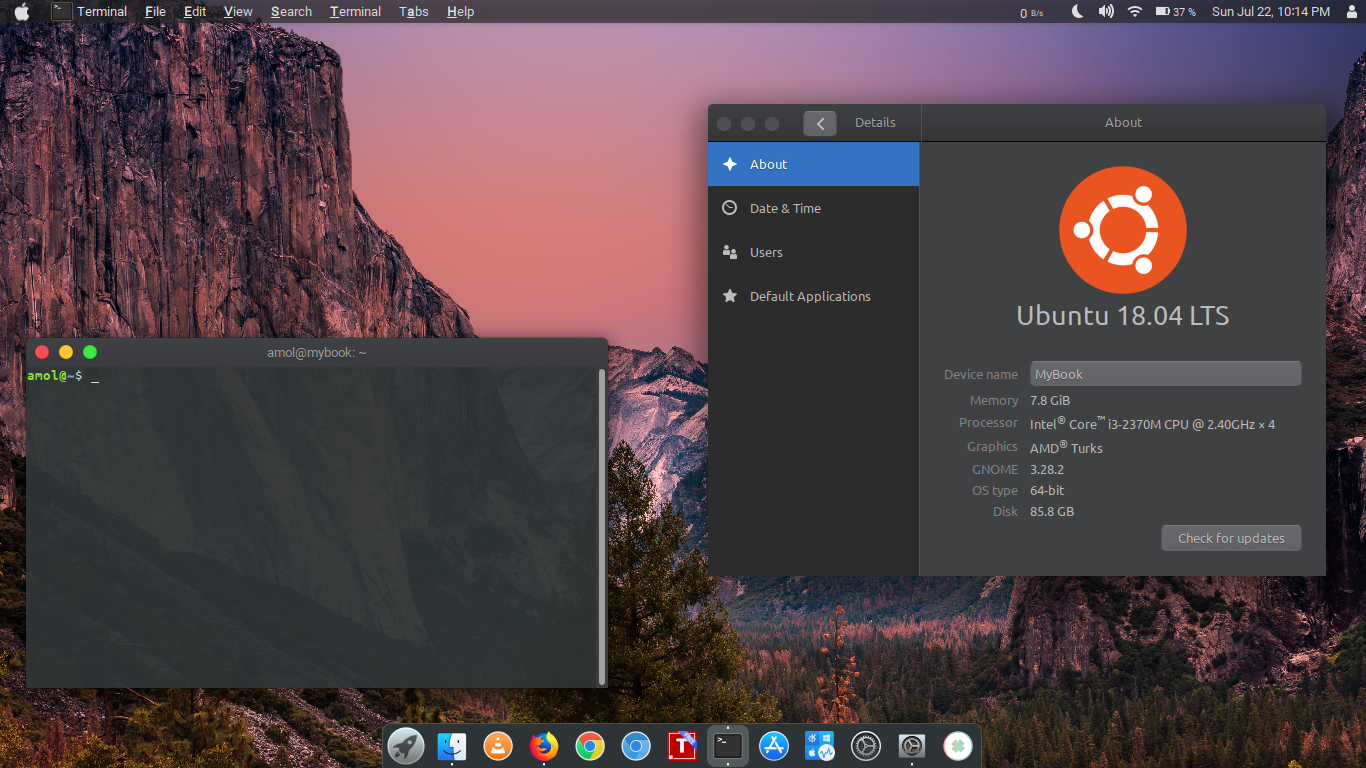Click the Disk value 85.8 GB
The height and width of the screenshot is (768, 1366).
pos(1052,511)
